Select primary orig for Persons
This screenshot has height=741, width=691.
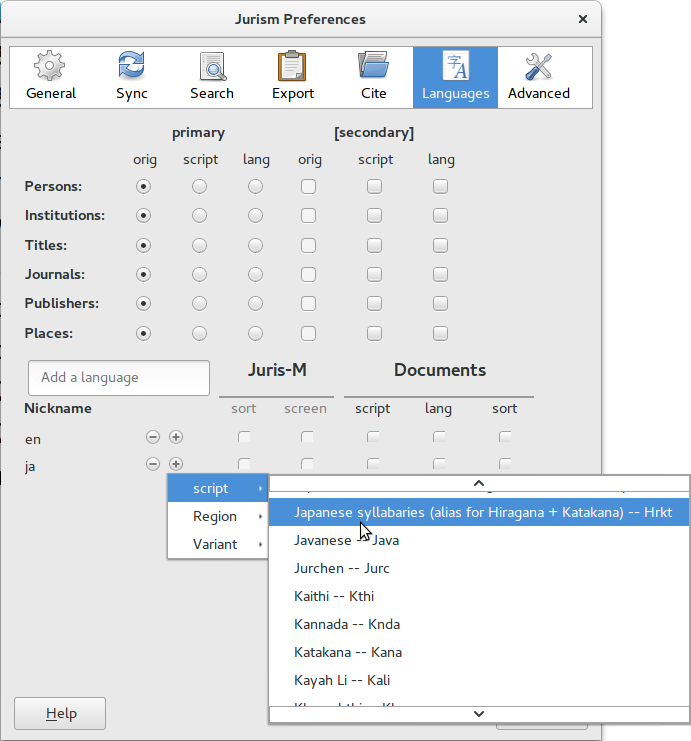point(143,187)
